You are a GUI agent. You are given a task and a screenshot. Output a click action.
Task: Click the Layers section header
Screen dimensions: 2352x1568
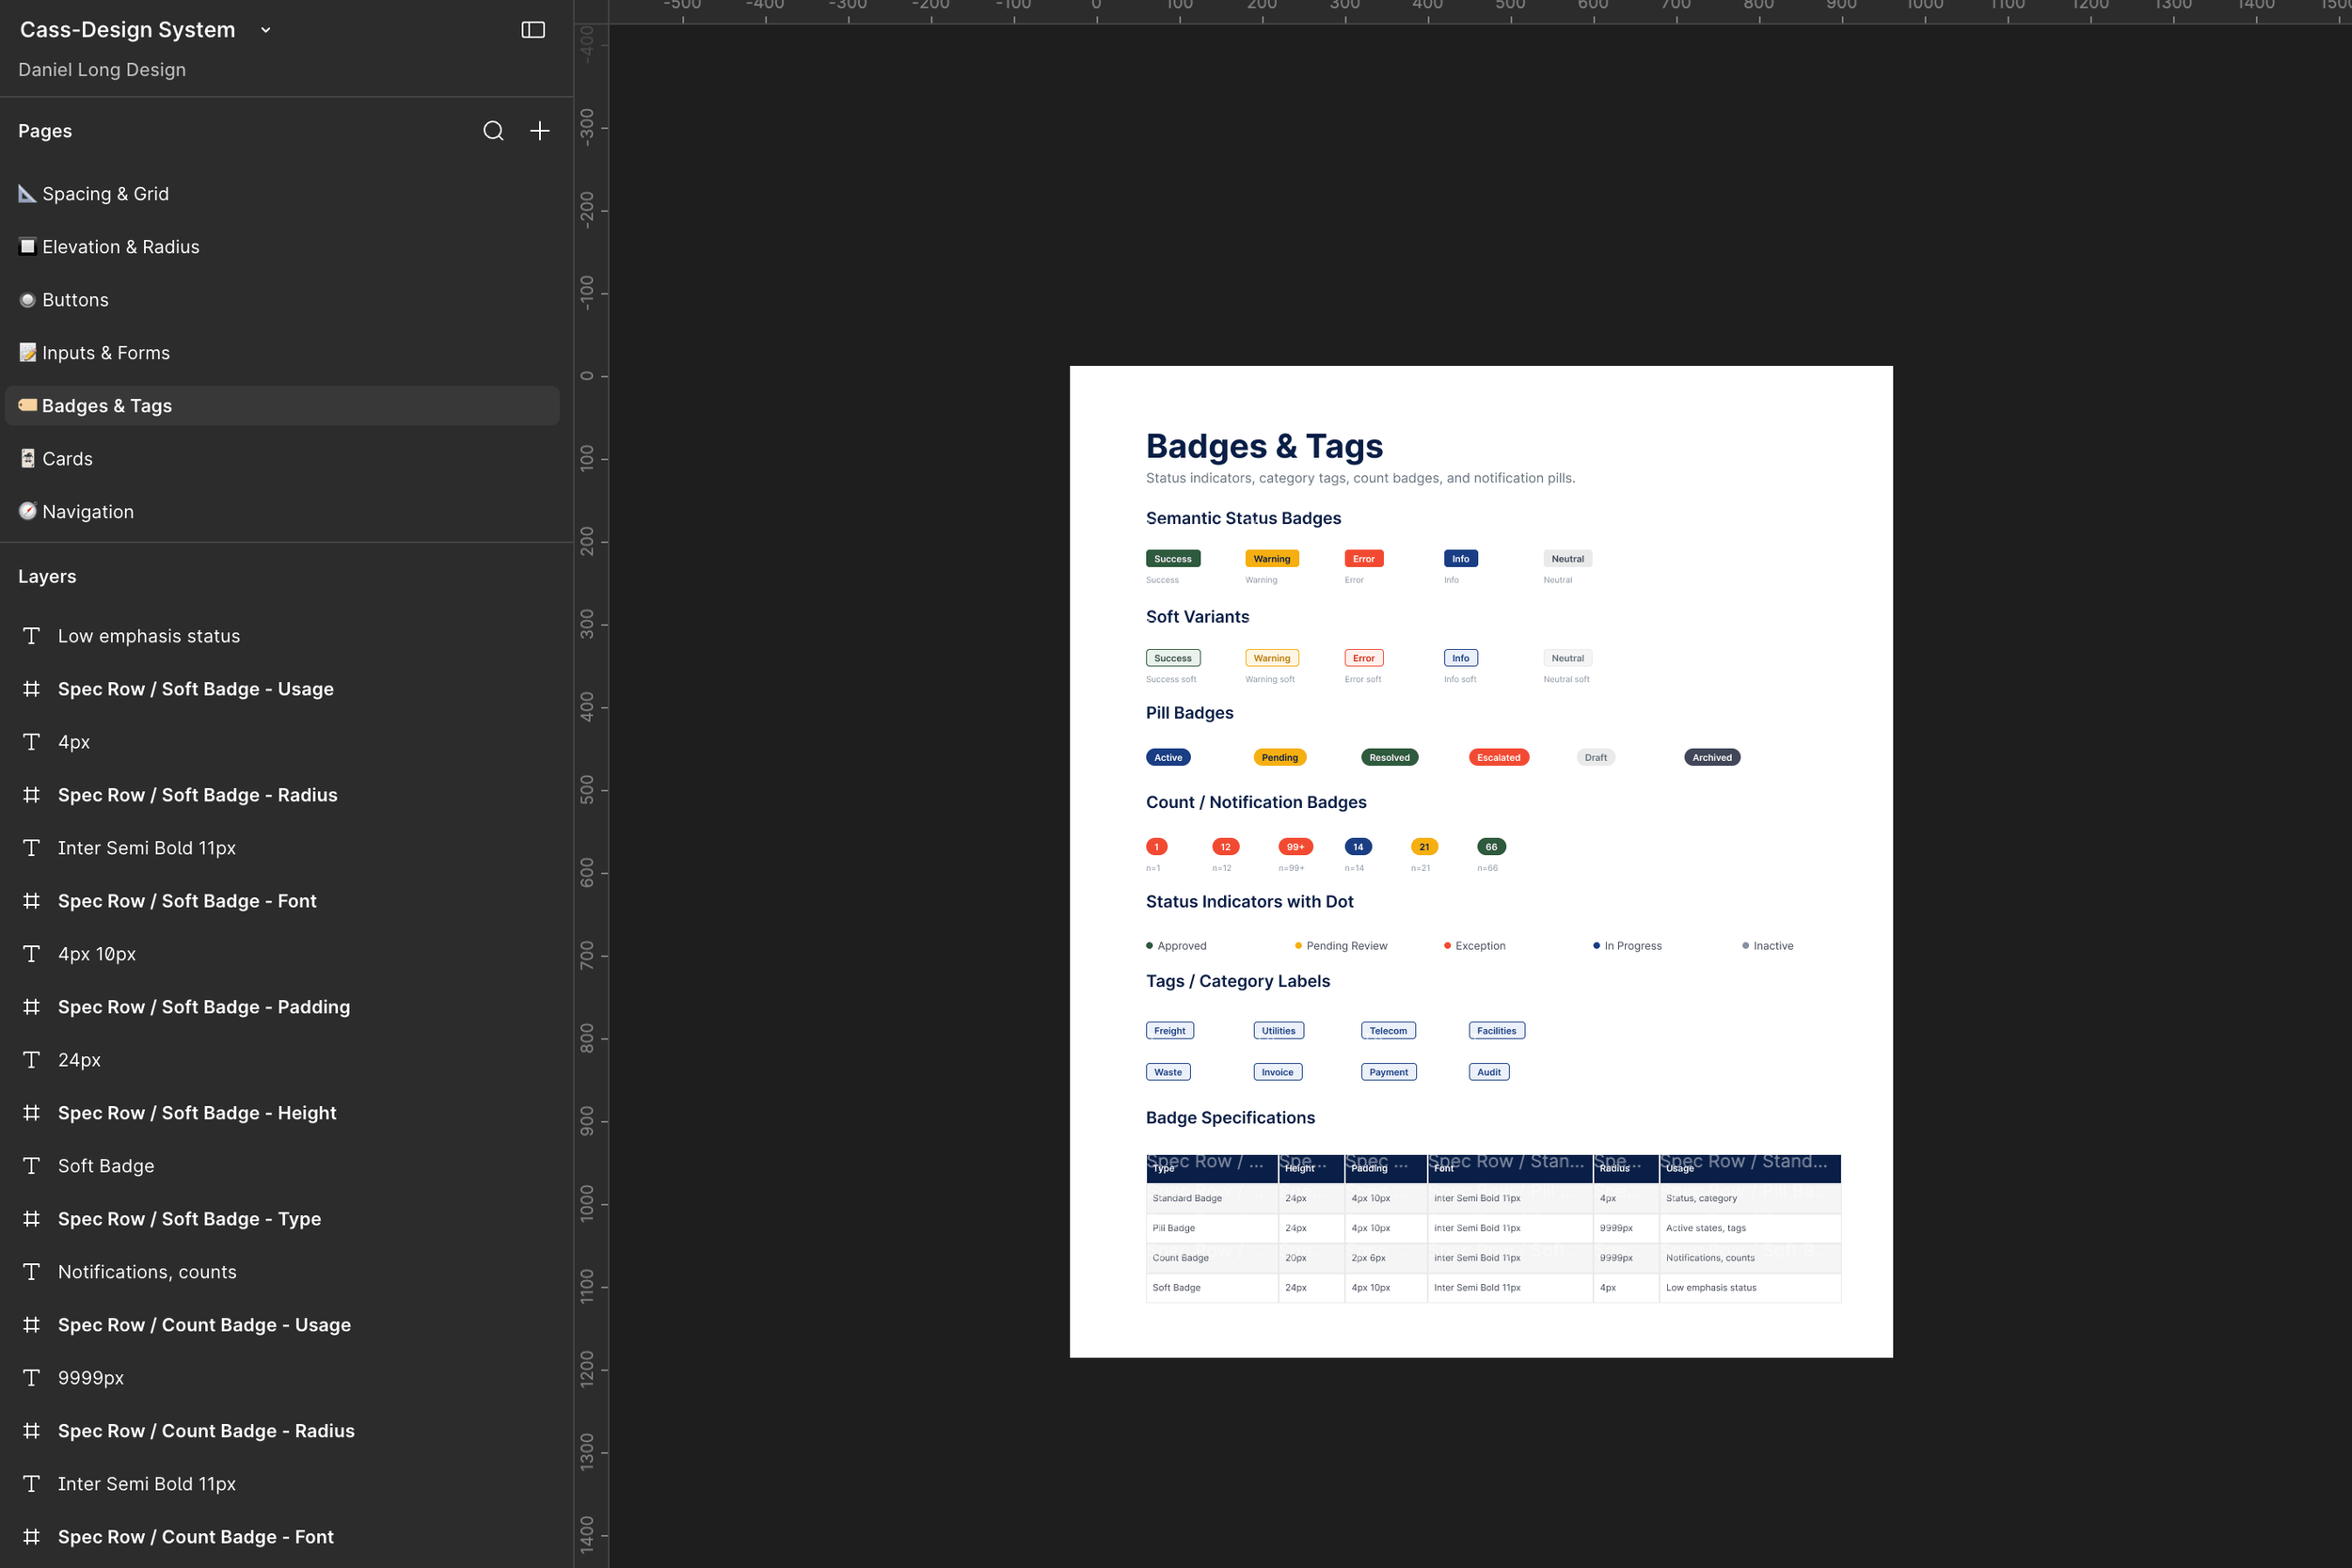click(47, 576)
